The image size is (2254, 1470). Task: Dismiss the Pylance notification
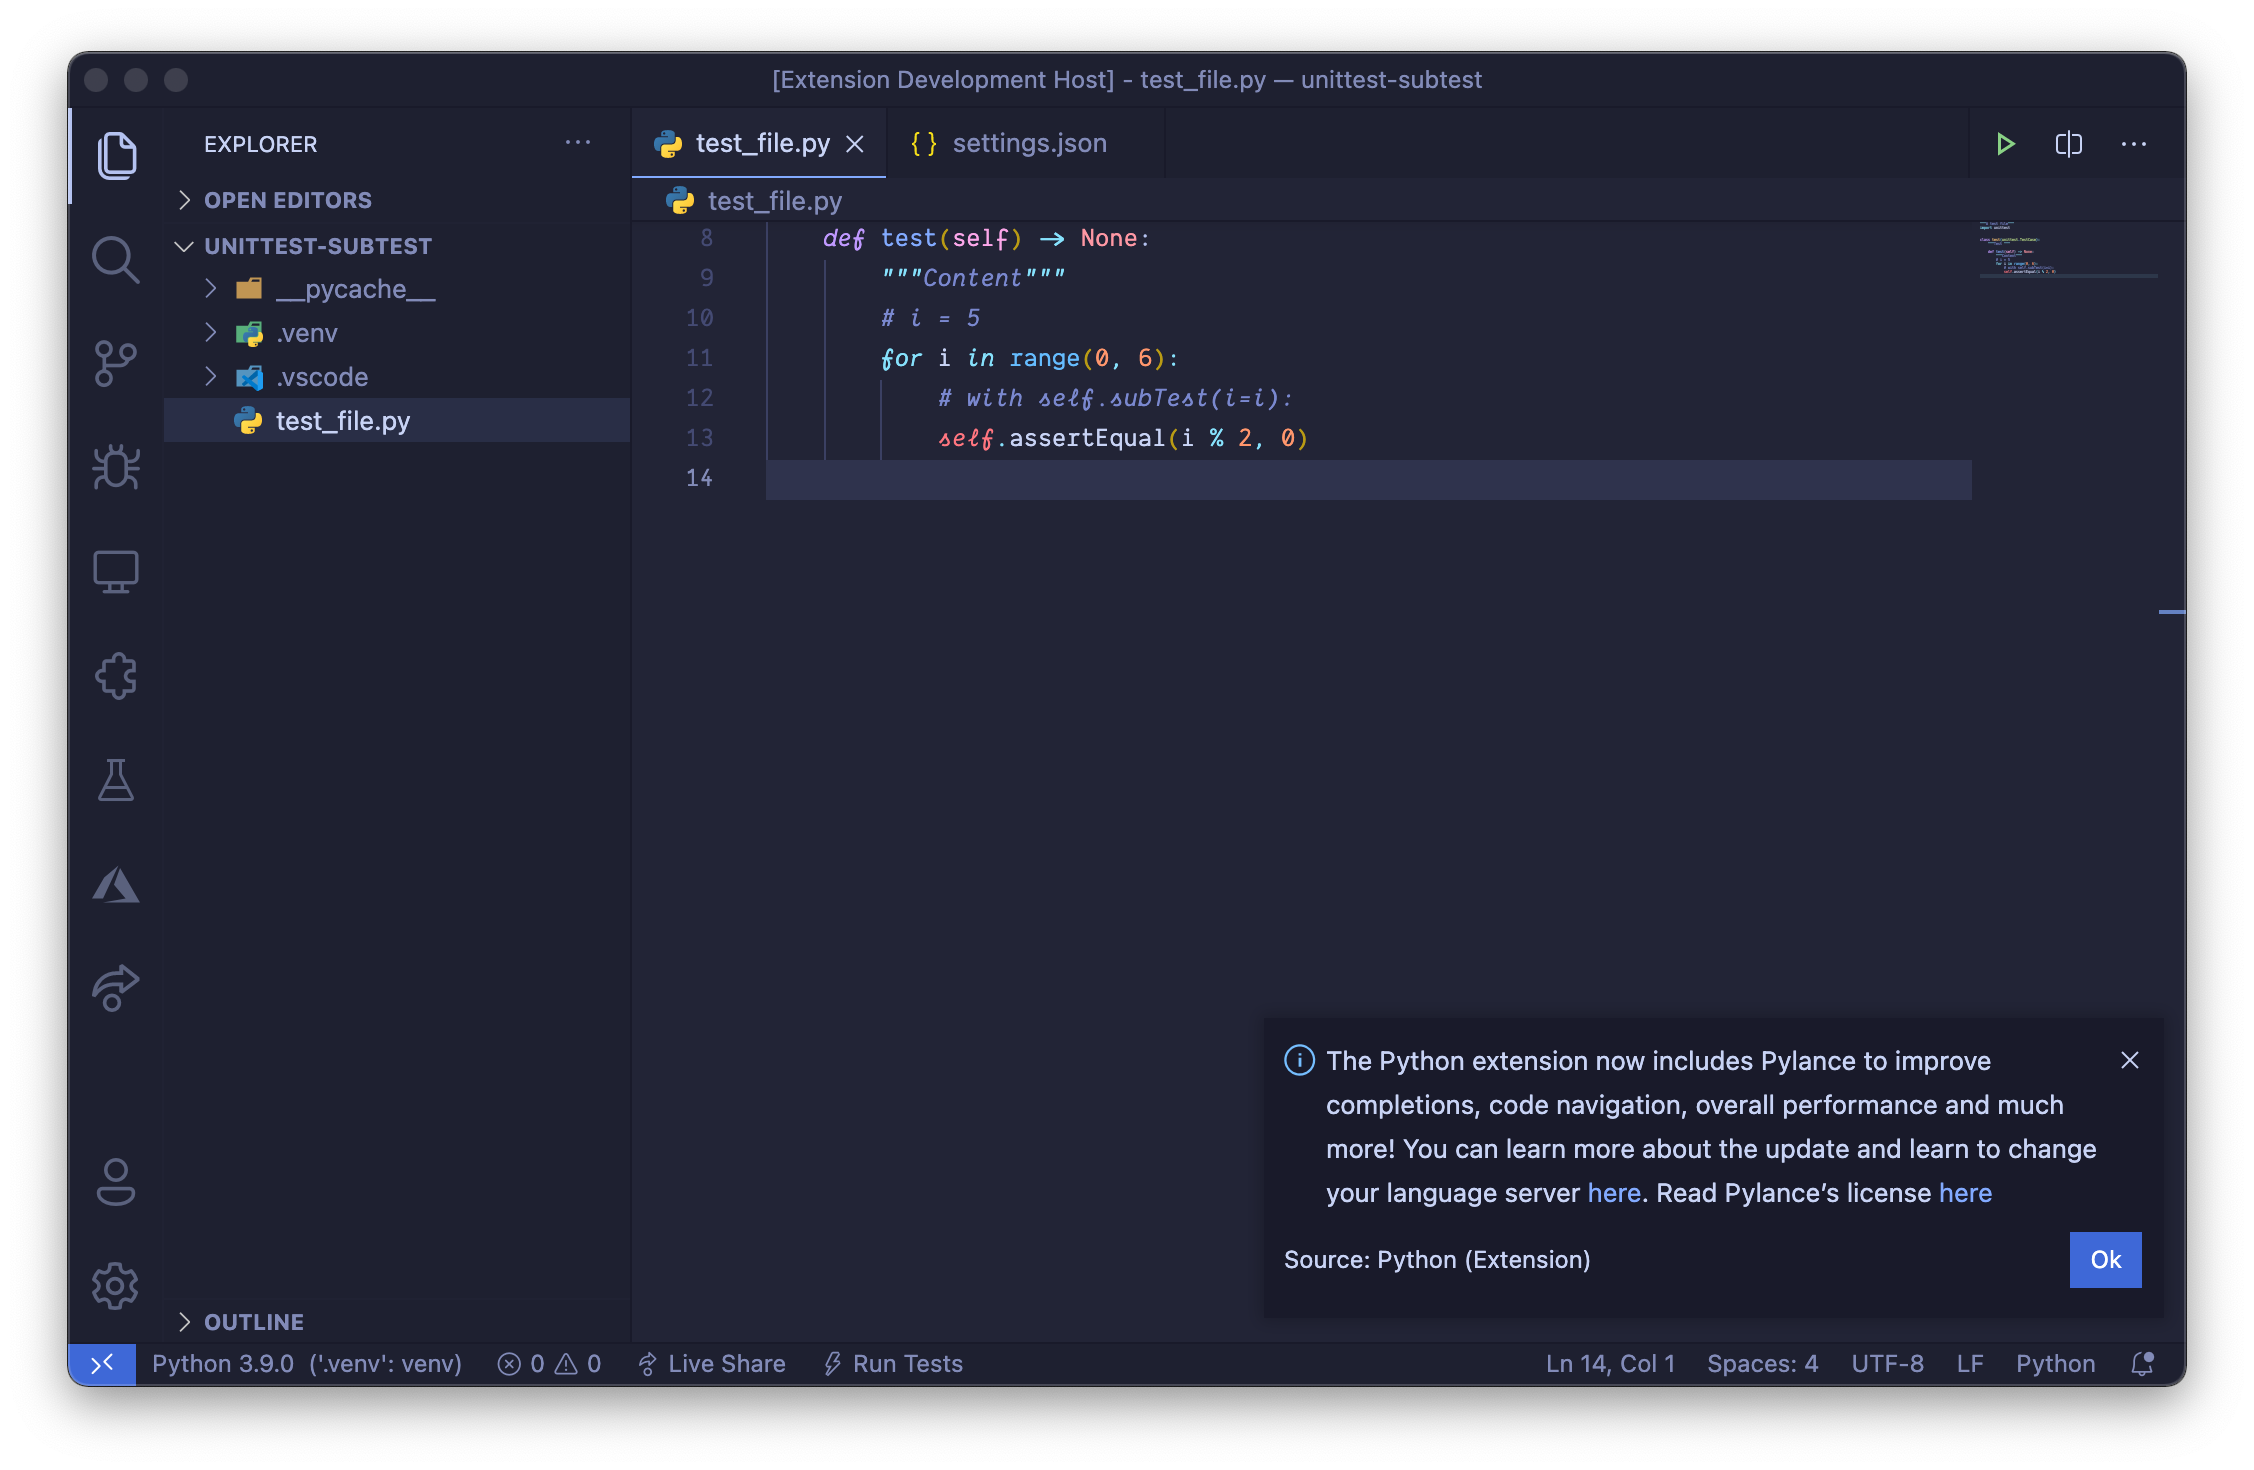point(2130,1060)
